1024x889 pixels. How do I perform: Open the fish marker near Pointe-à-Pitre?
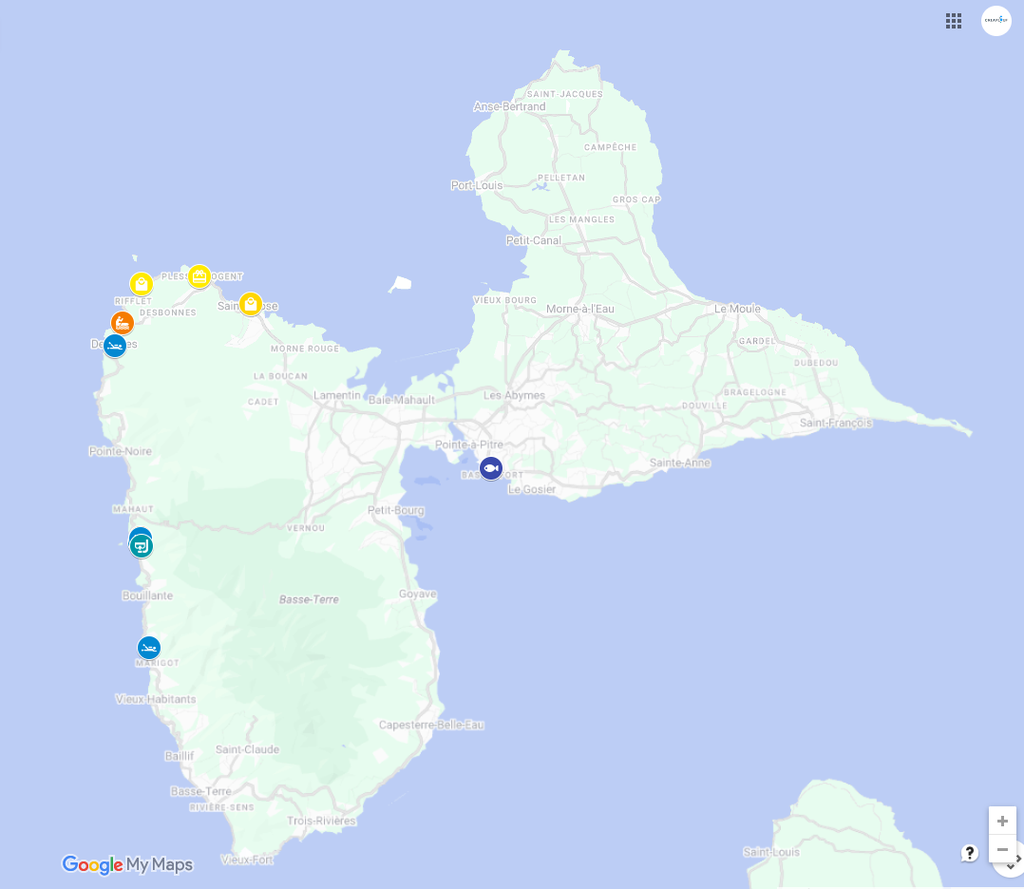tap(491, 468)
